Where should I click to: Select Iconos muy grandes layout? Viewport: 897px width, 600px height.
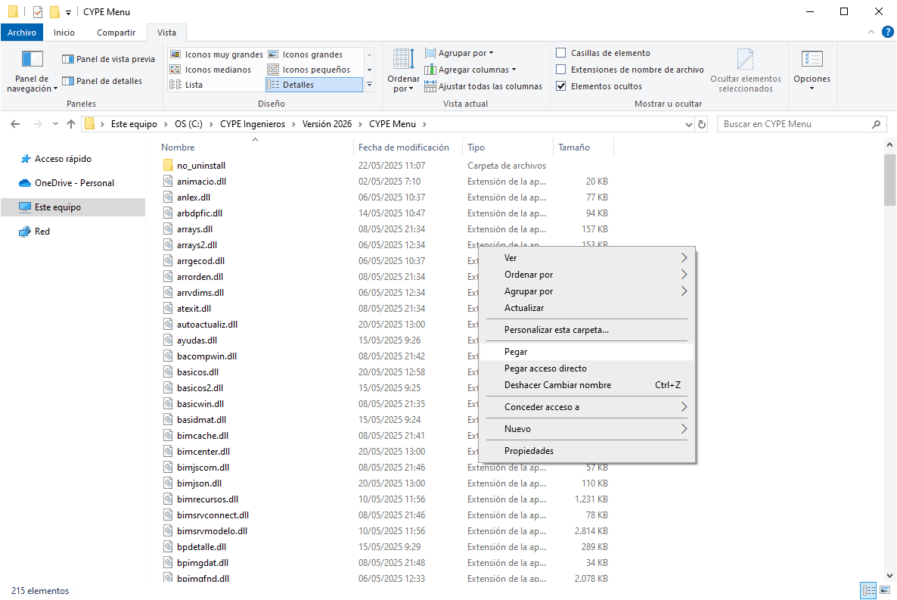pos(216,54)
